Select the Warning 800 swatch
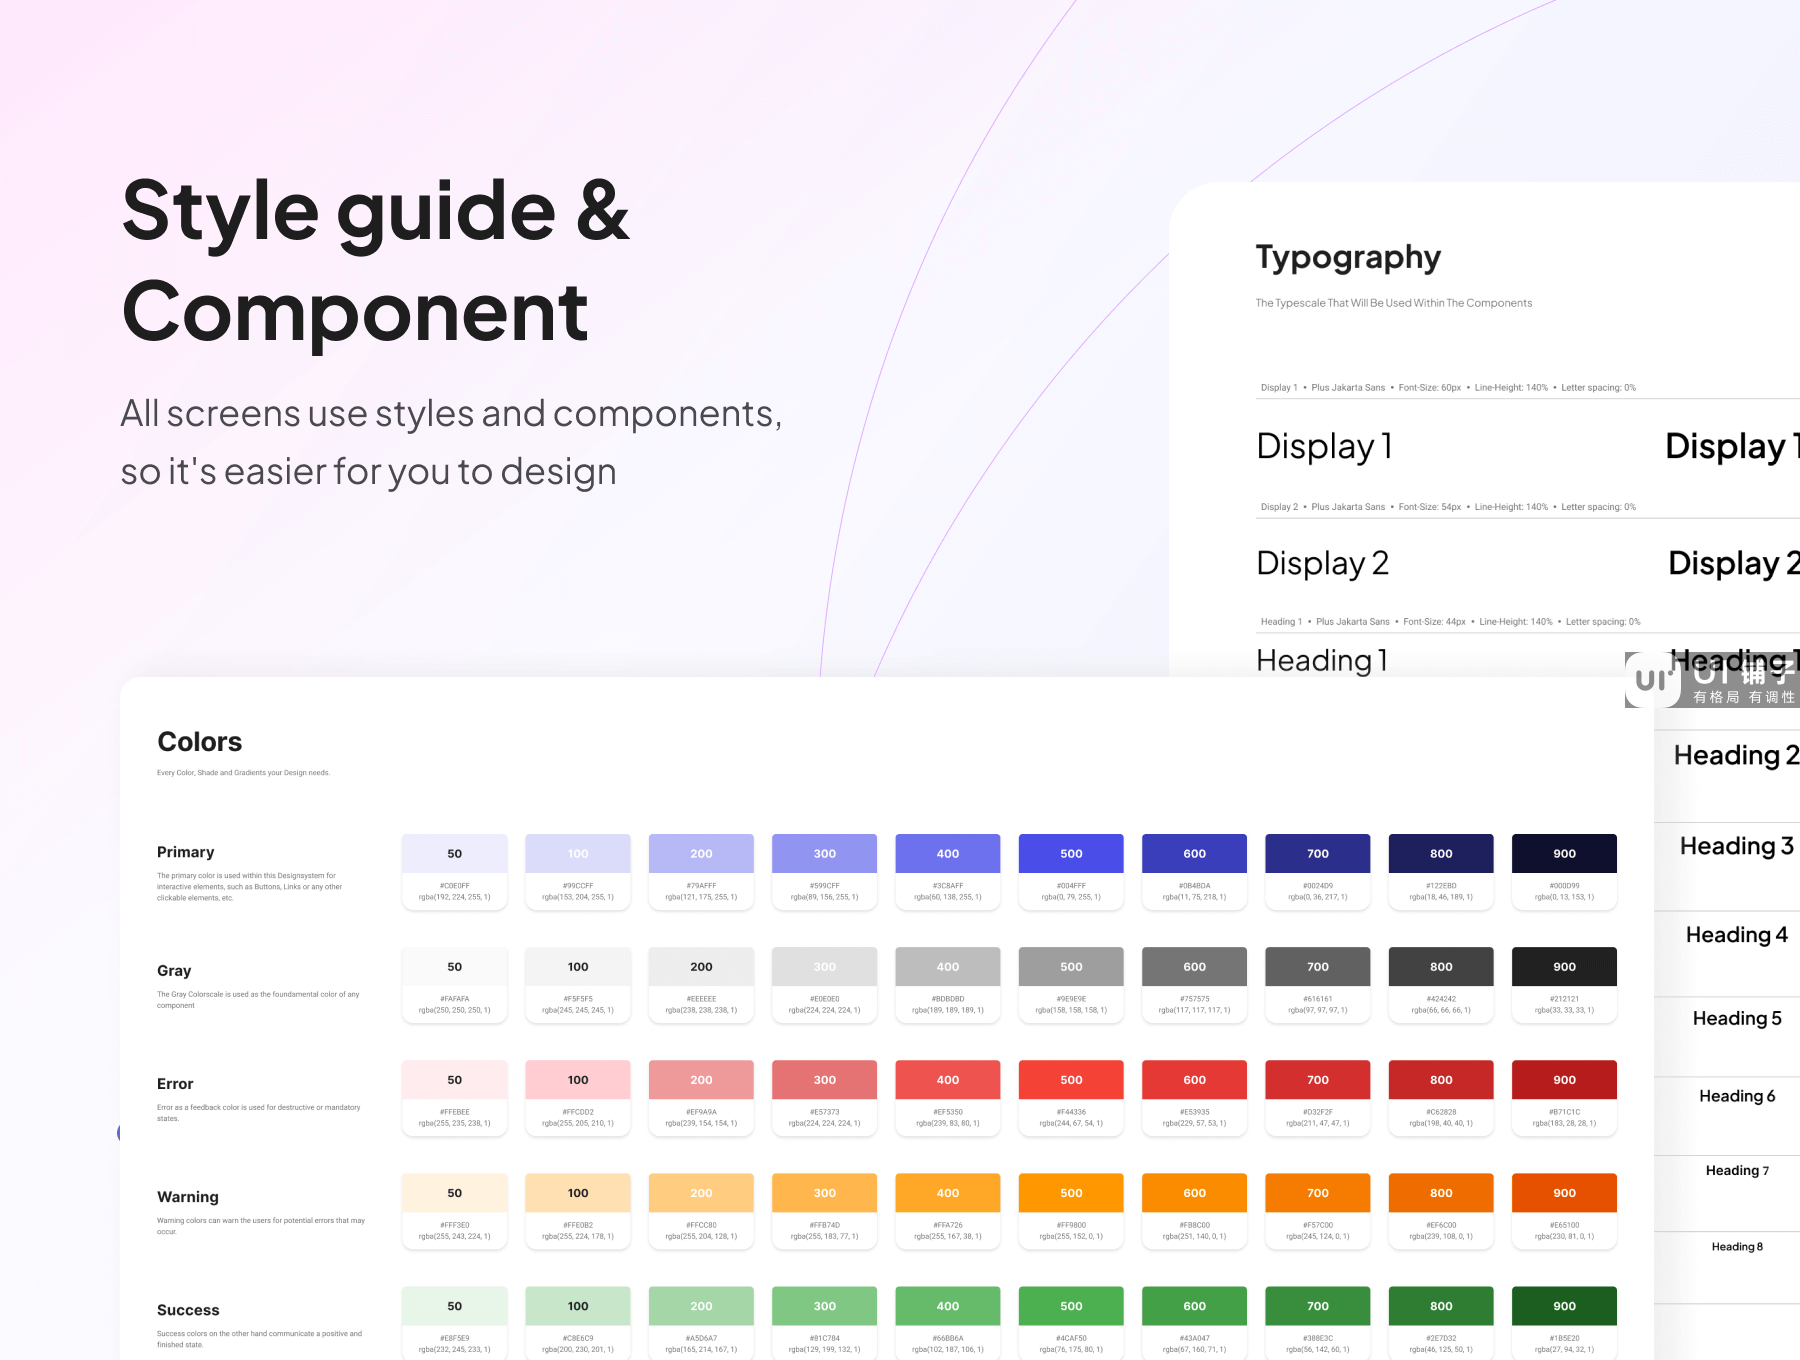This screenshot has height=1360, width=1800. coord(1441,1210)
